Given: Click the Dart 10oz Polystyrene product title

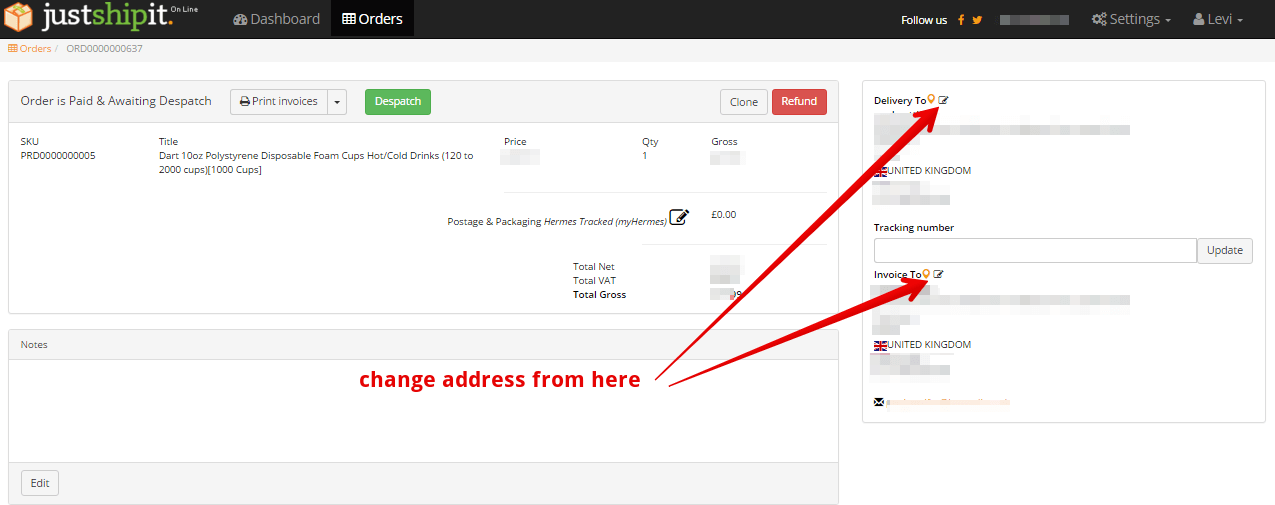Looking at the screenshot, I should [x=316, y=163].
